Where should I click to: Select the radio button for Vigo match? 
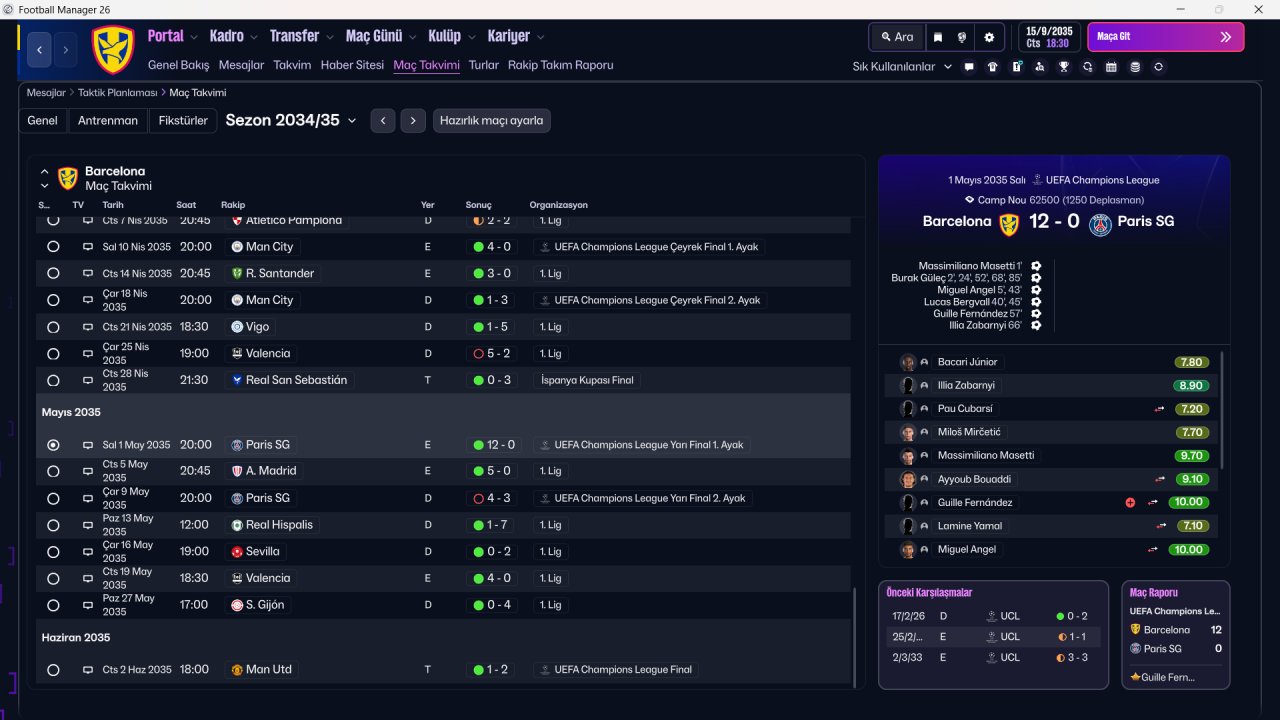(x=53, y=327)
